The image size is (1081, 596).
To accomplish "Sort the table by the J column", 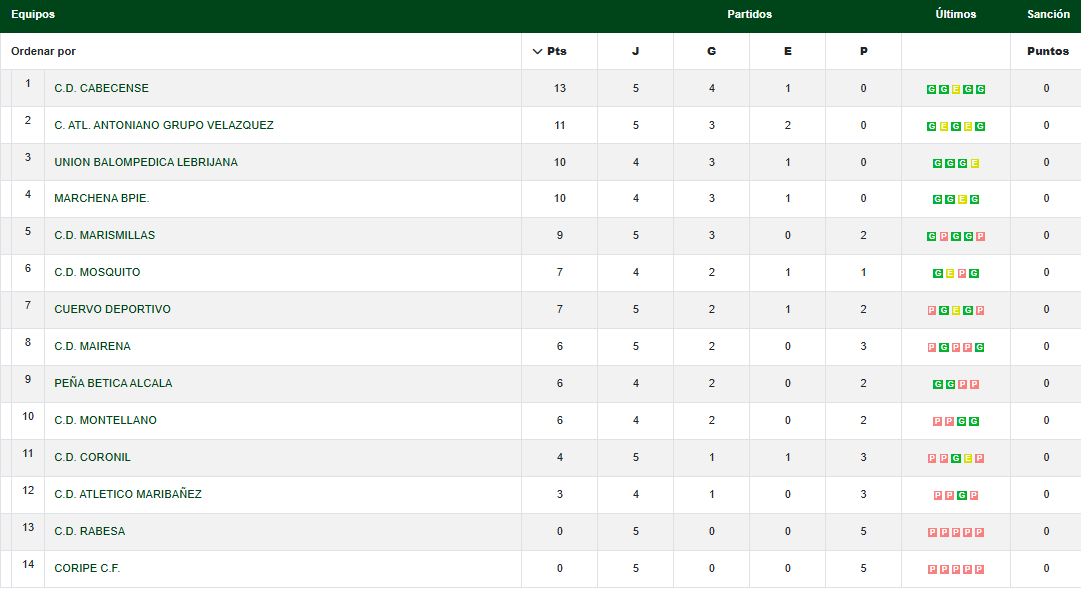I will click(x=635, y=52).
